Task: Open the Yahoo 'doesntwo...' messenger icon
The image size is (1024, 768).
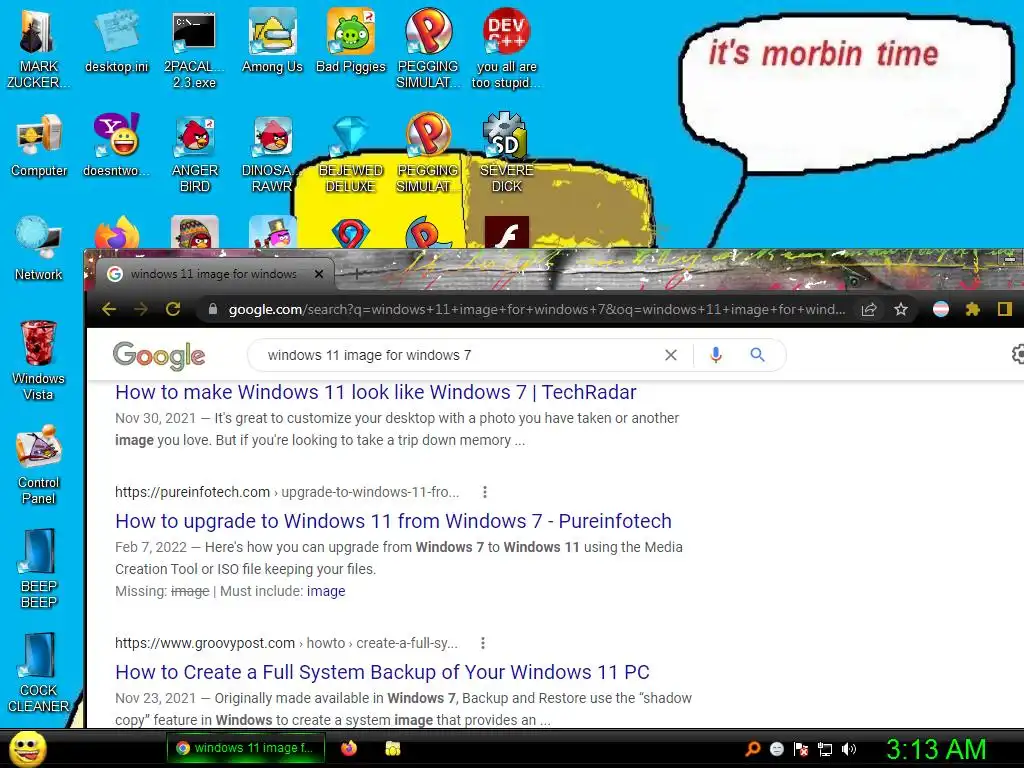Action: [116, 145]
